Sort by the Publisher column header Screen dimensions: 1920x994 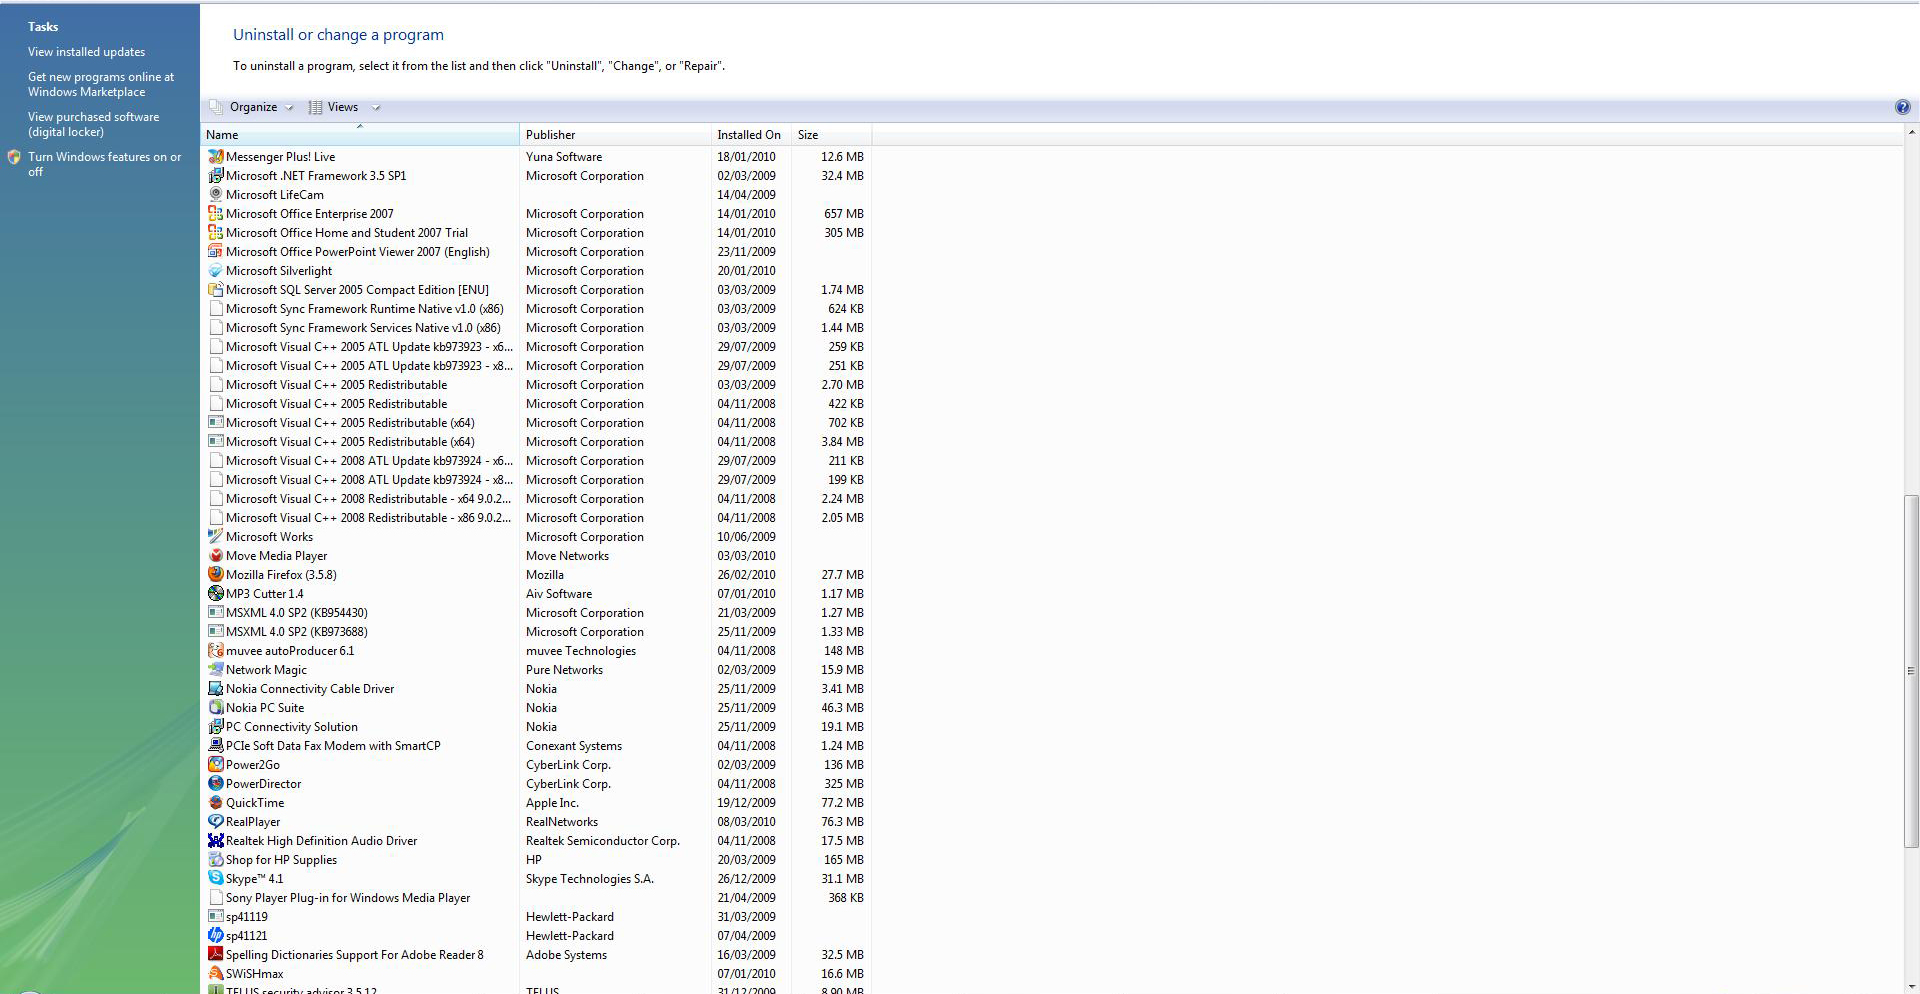(x=615, y=134)
